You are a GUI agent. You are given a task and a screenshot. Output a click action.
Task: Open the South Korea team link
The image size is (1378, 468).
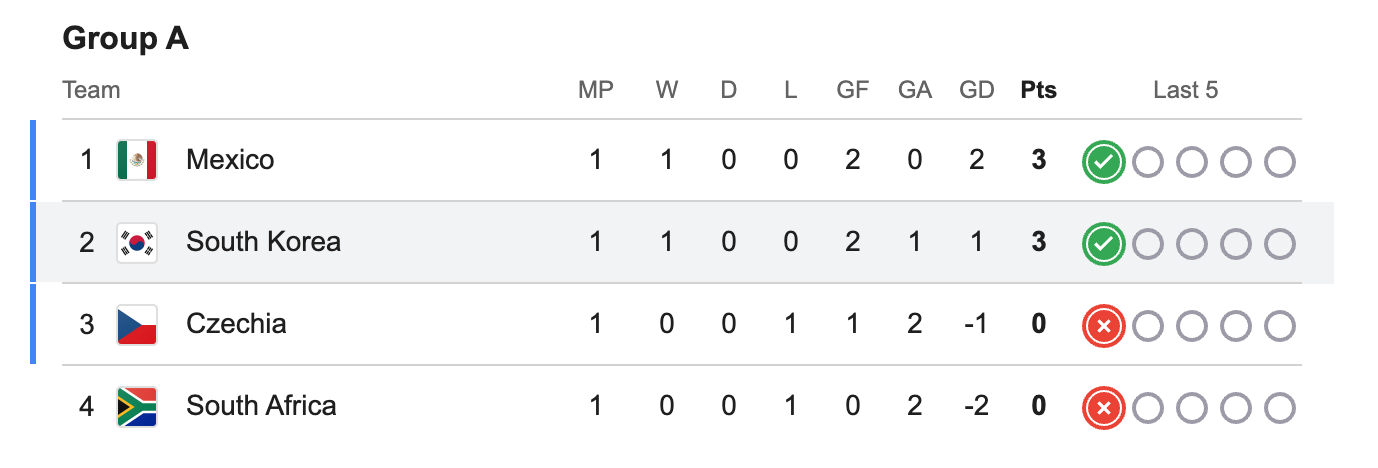tap(263, 242)
